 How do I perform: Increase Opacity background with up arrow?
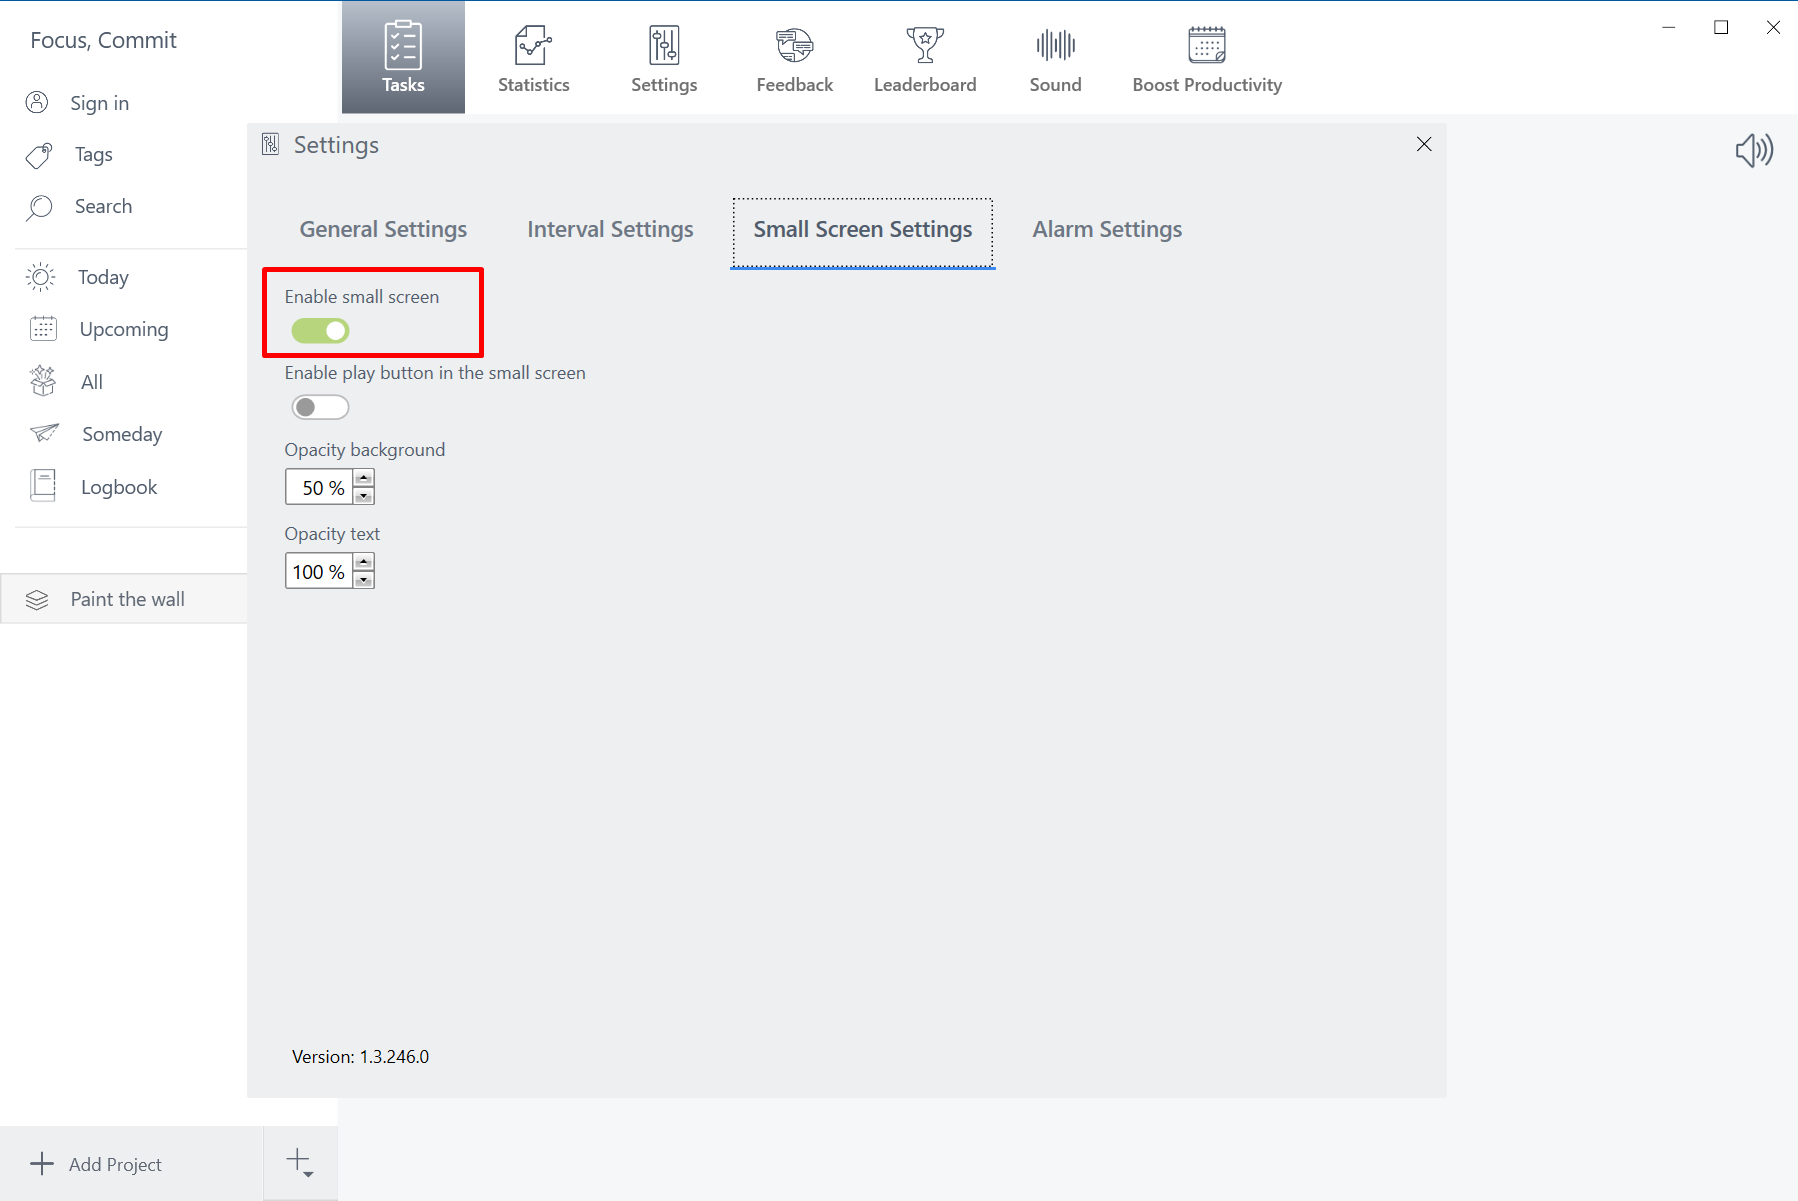[x=364, y=478]
